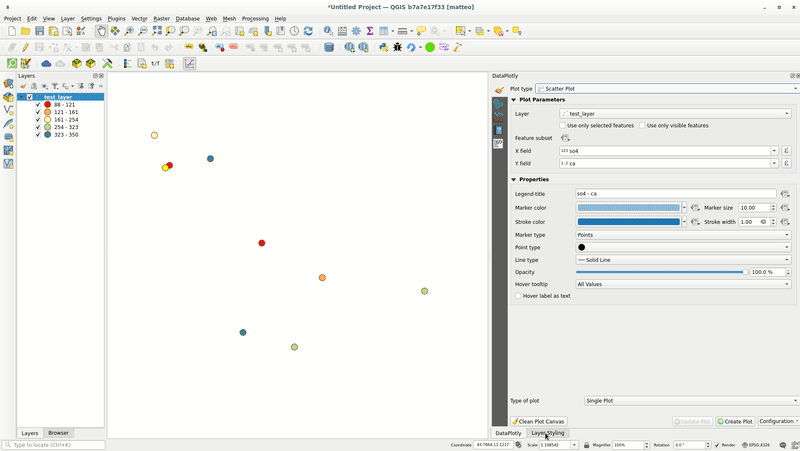Uncheck the 88 - 121 legend class

[x=38, y=105]
